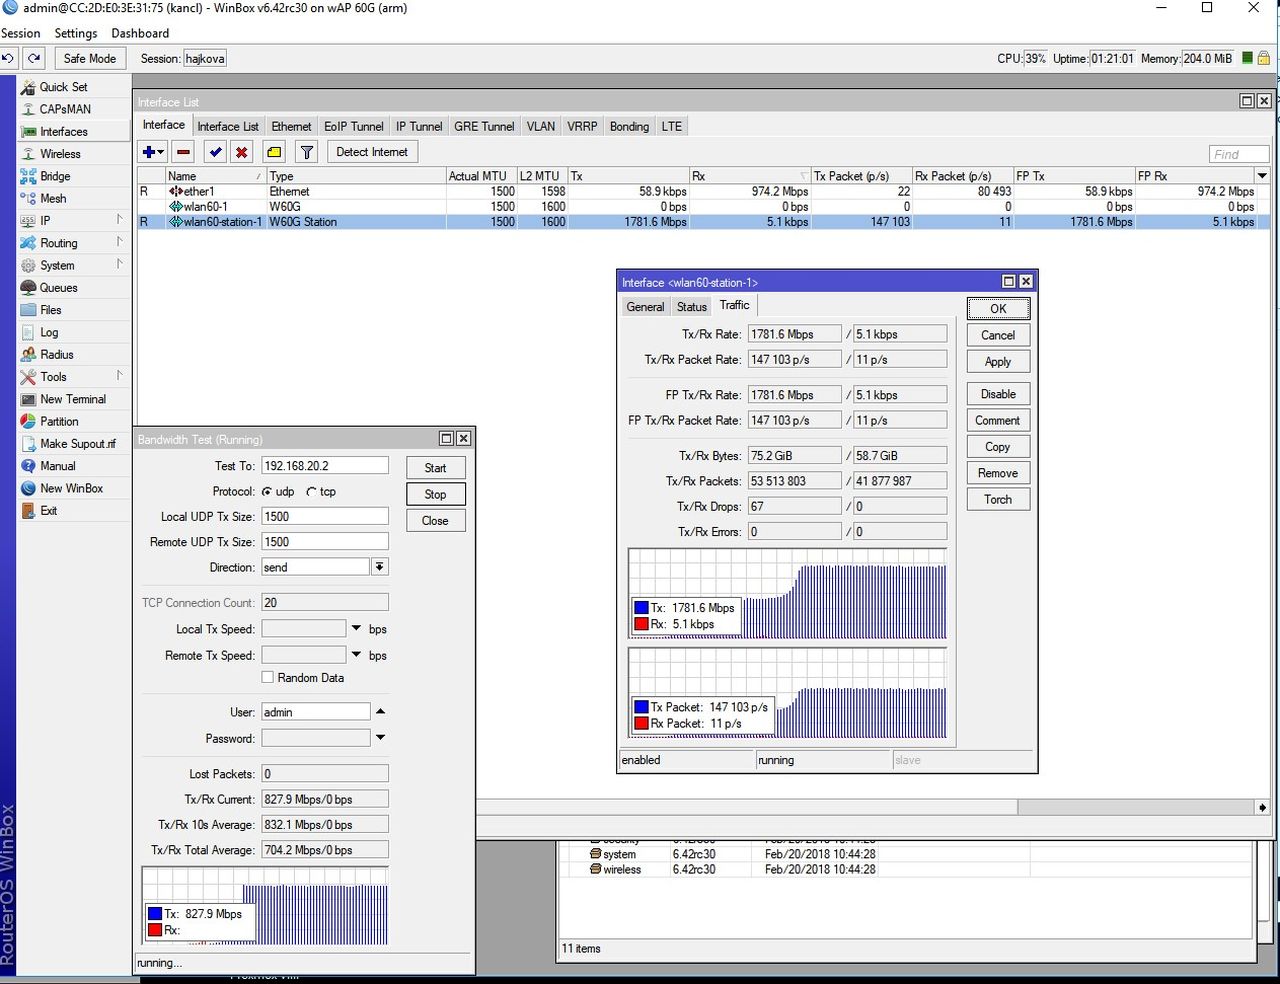Click the Disable button in the interface dialog
Viewport: 1280px width, 984px height.
998,394
